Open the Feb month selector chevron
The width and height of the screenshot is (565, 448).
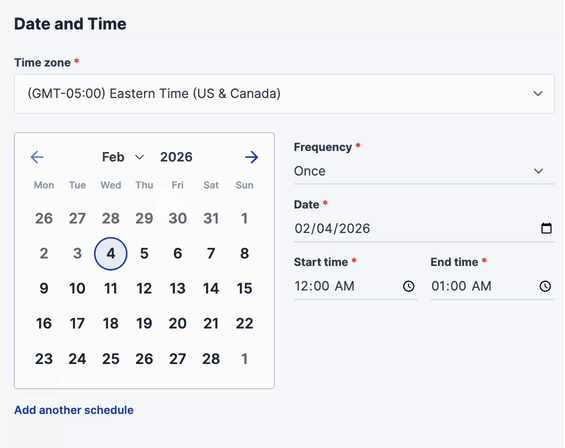coord(139,157)
